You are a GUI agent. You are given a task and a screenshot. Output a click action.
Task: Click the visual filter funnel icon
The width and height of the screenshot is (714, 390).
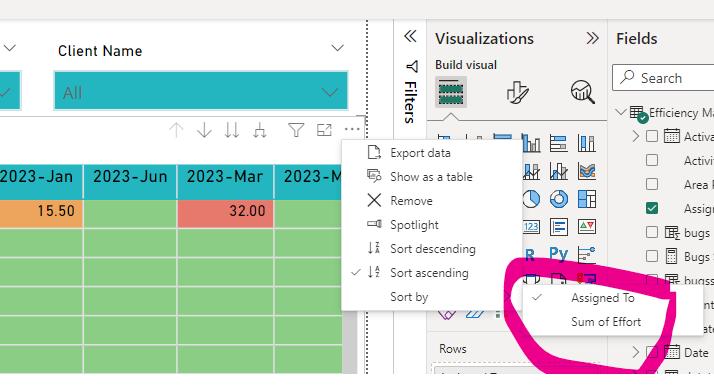[x=296, y=130]
